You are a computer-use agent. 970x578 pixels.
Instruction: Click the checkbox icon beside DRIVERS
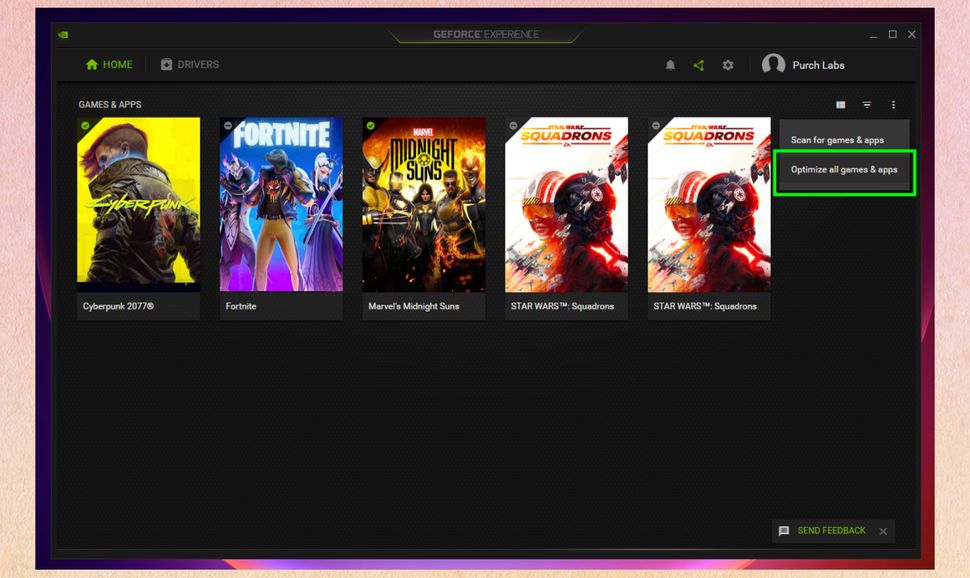(x=165, y=64)
